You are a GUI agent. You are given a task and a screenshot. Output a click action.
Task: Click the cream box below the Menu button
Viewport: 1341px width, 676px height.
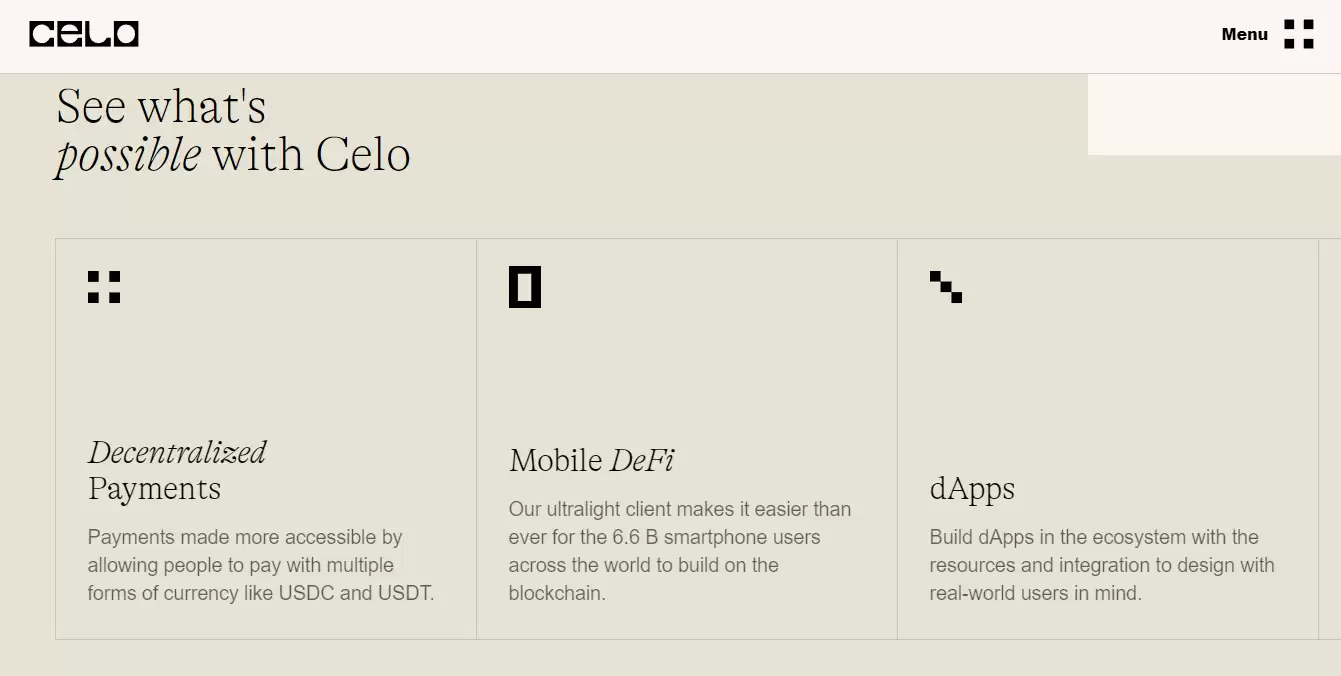click(x=1213, y=115)
